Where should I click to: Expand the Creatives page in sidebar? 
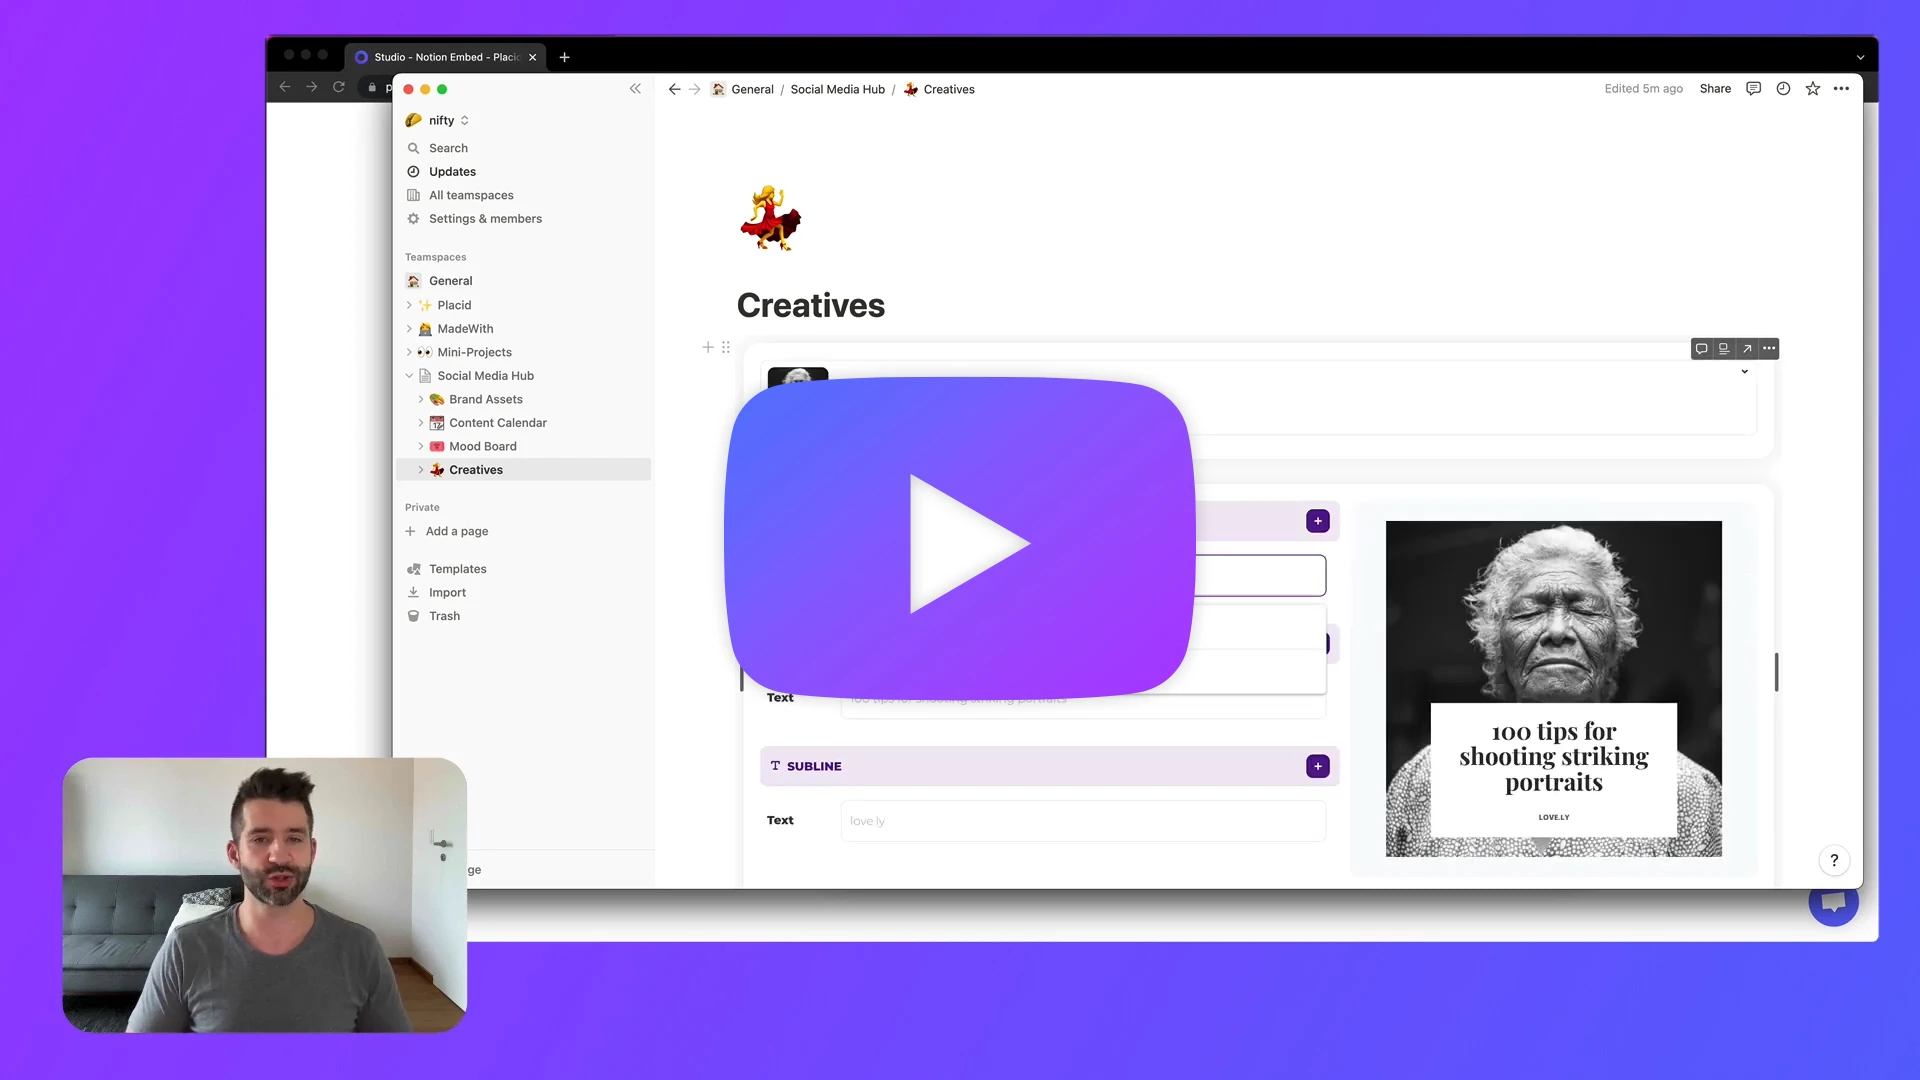421,470
